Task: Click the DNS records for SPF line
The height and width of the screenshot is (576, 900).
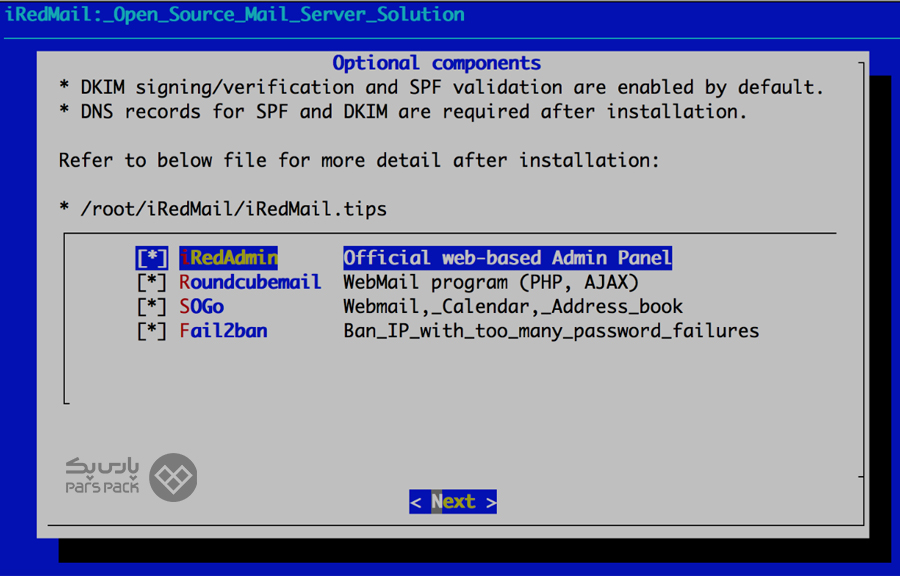Action: 403,111
